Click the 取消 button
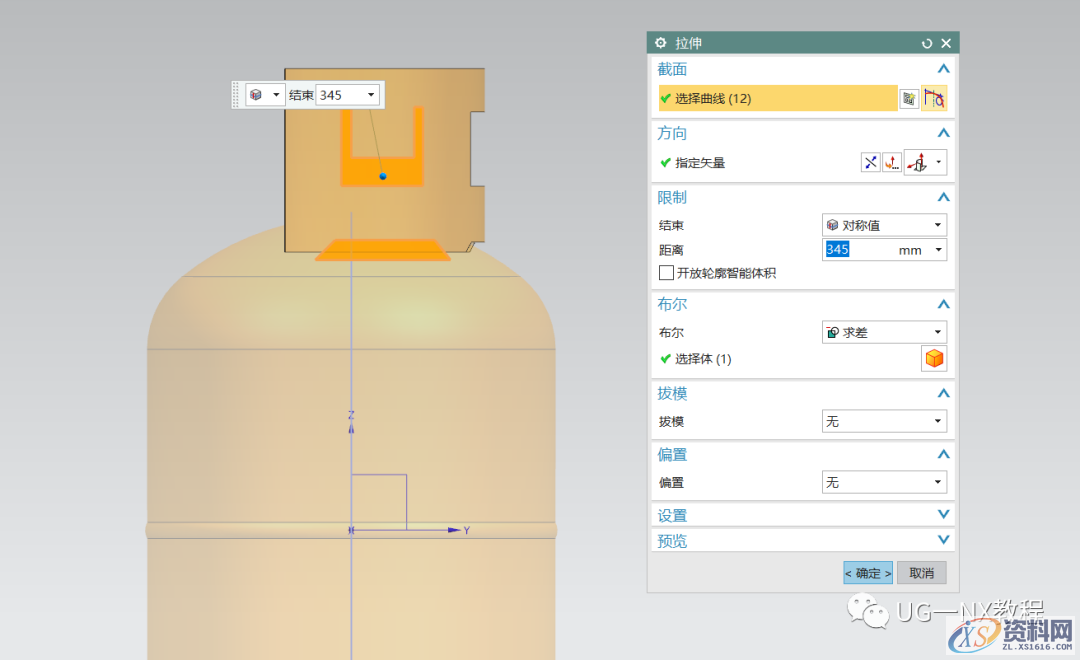This screenshot has height=660, width=1080. (x=921, y=573)
